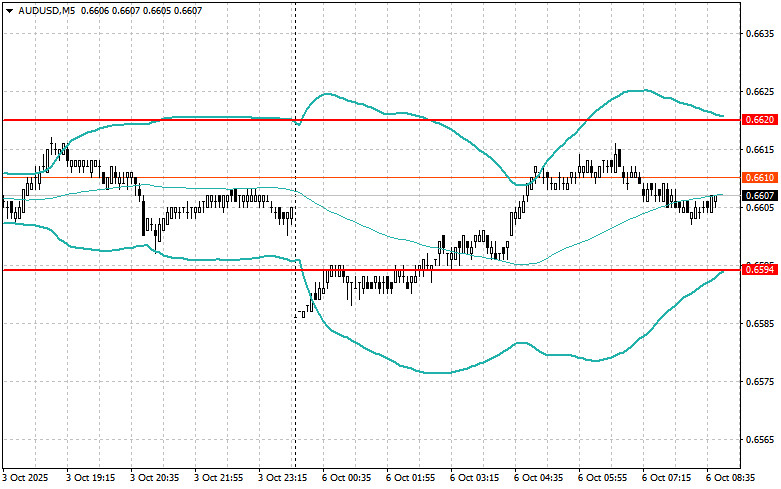
Task: Click the 3 Oct 19:15 time label
Action: click(x=91, y=478)
